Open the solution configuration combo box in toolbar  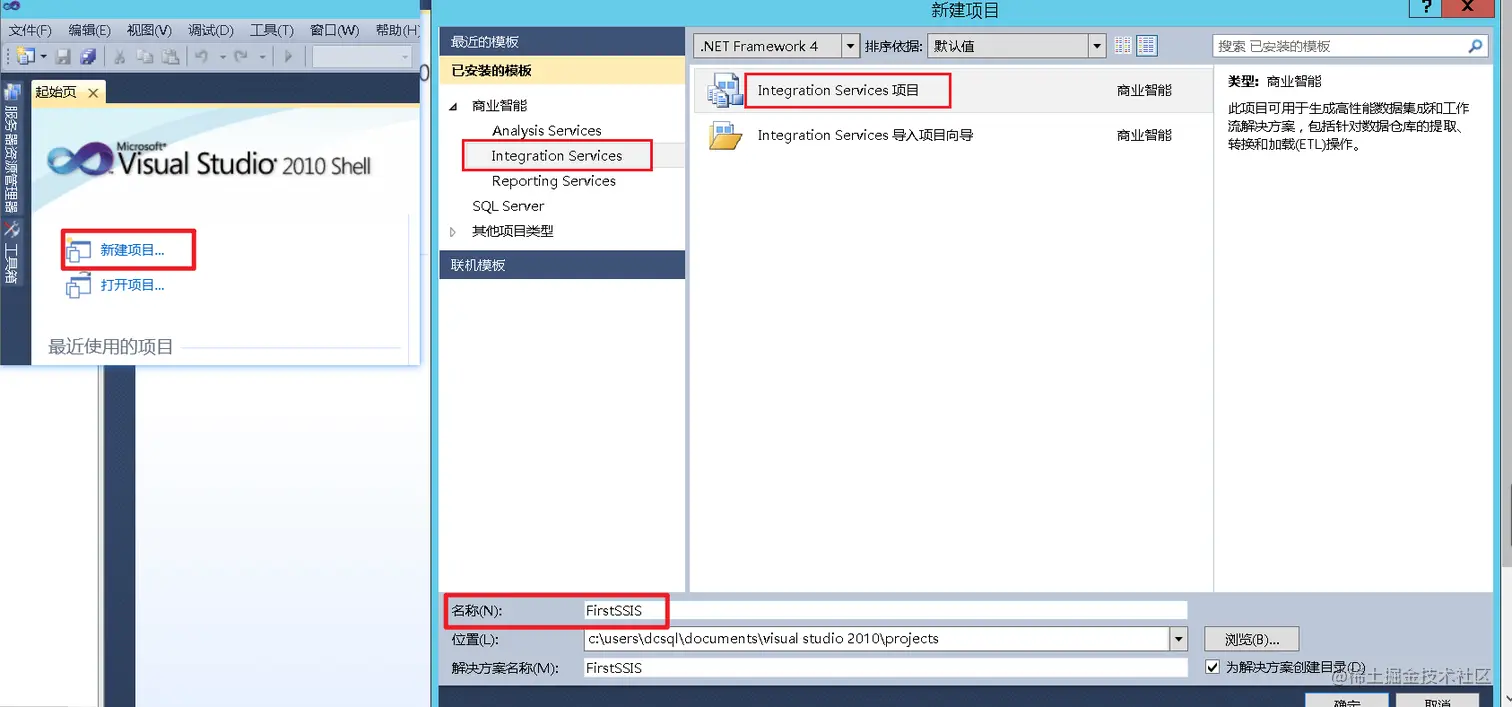point(362,57)
